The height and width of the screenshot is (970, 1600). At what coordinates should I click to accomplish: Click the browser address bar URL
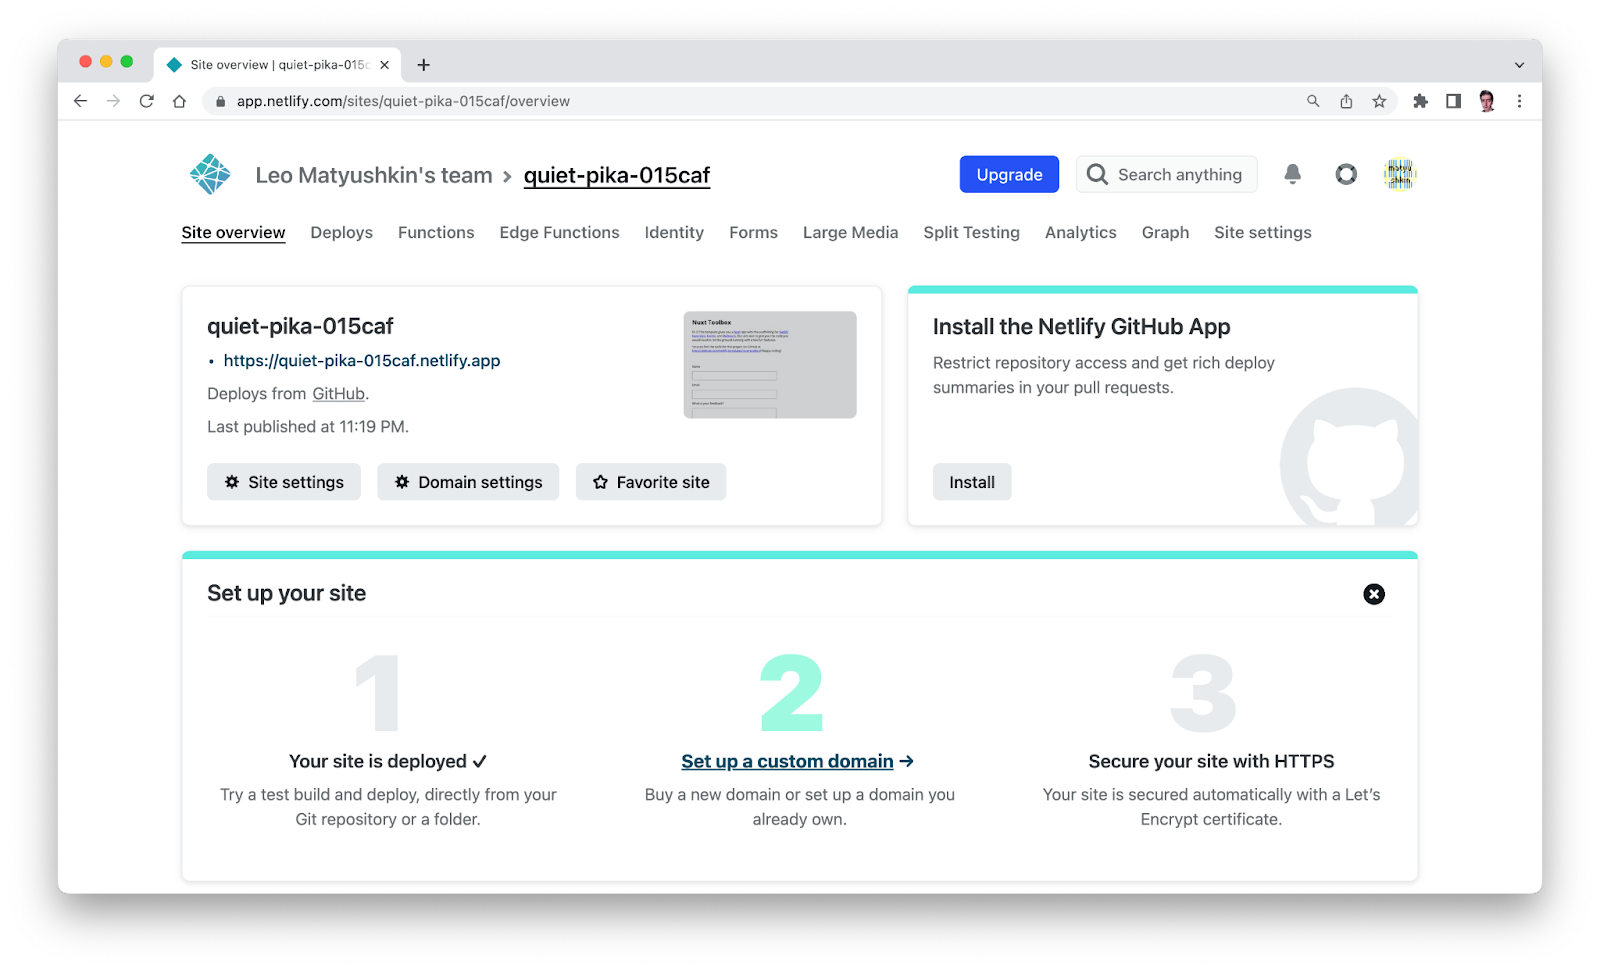[403, 101]
